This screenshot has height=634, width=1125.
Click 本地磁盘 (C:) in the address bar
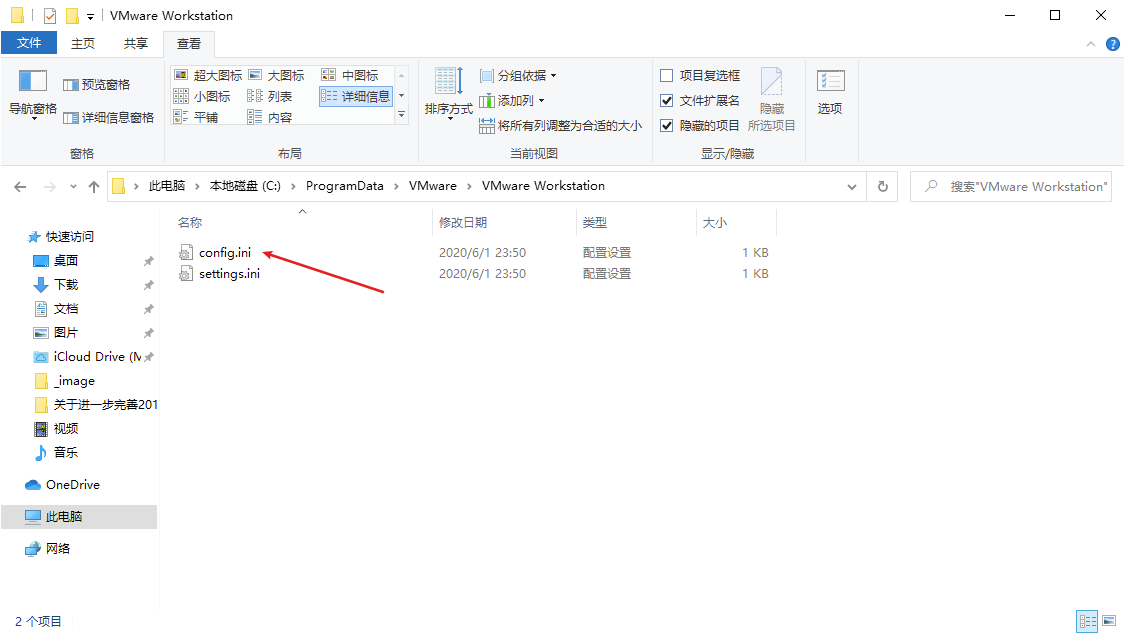[245, 186]
